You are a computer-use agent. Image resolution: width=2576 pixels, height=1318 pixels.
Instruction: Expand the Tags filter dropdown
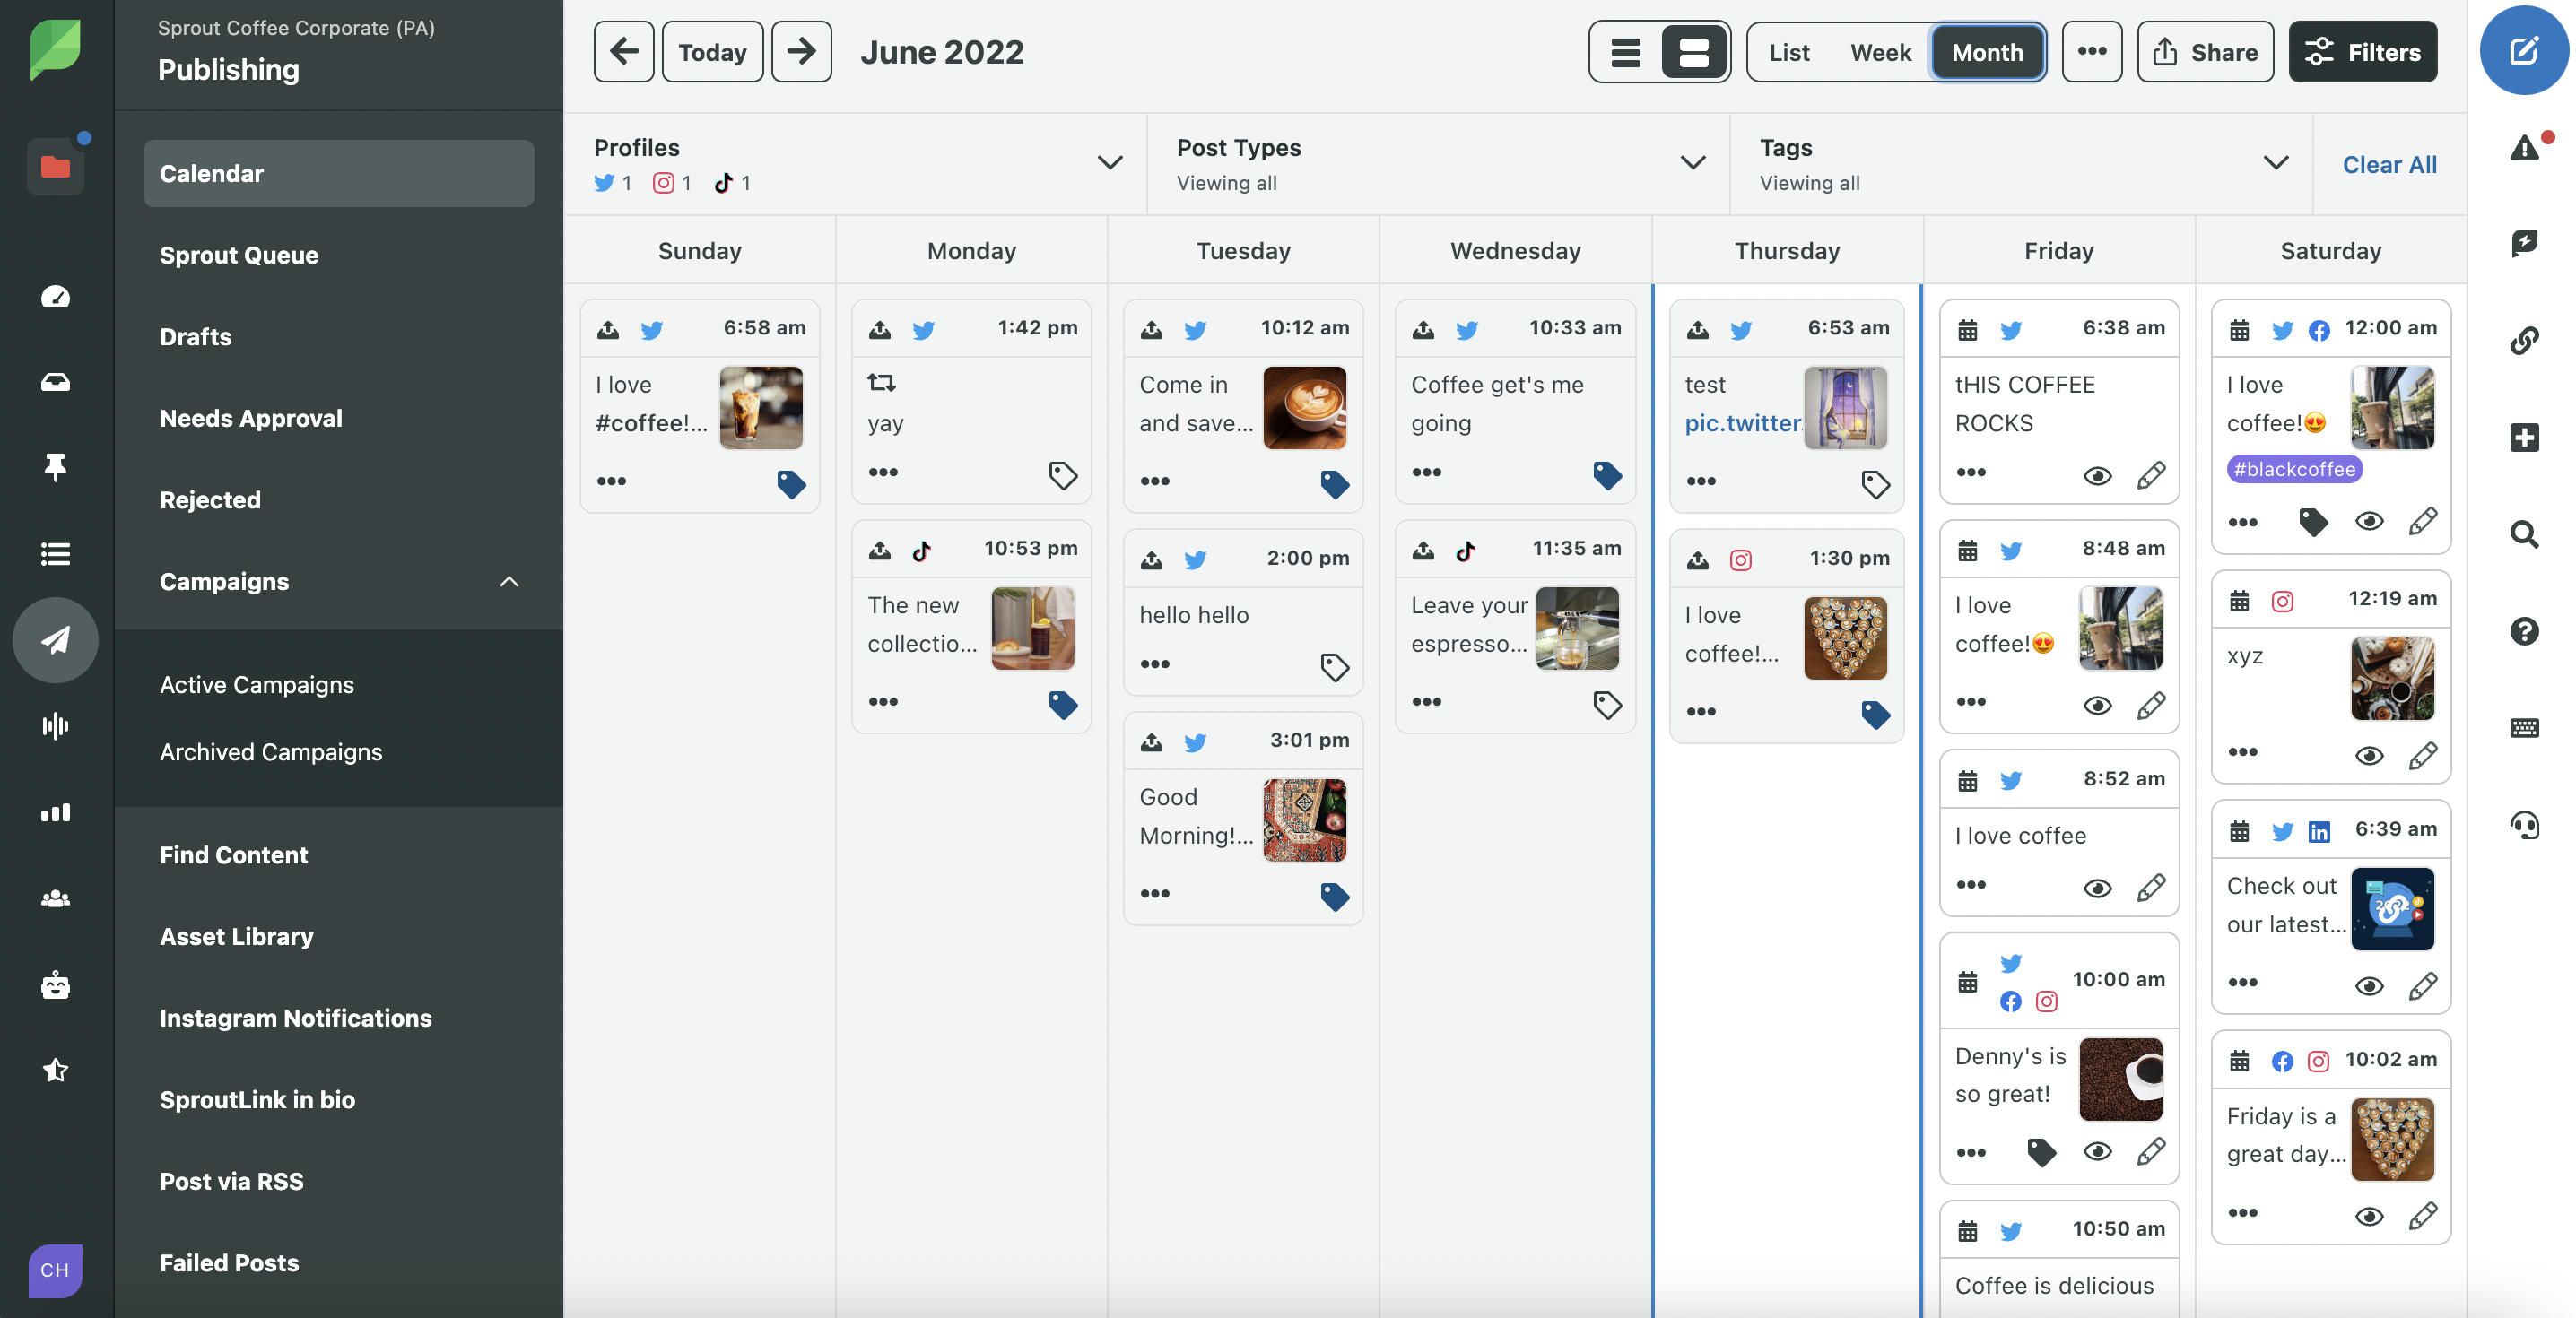(x=2276, y=163)
